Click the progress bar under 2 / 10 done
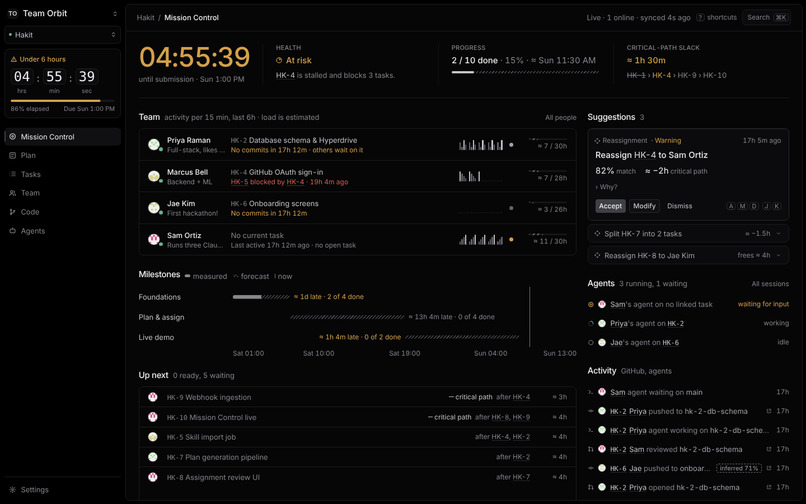The height and width of the screenshot is (504, 806). pyautogui.click(x=525, y=72)
